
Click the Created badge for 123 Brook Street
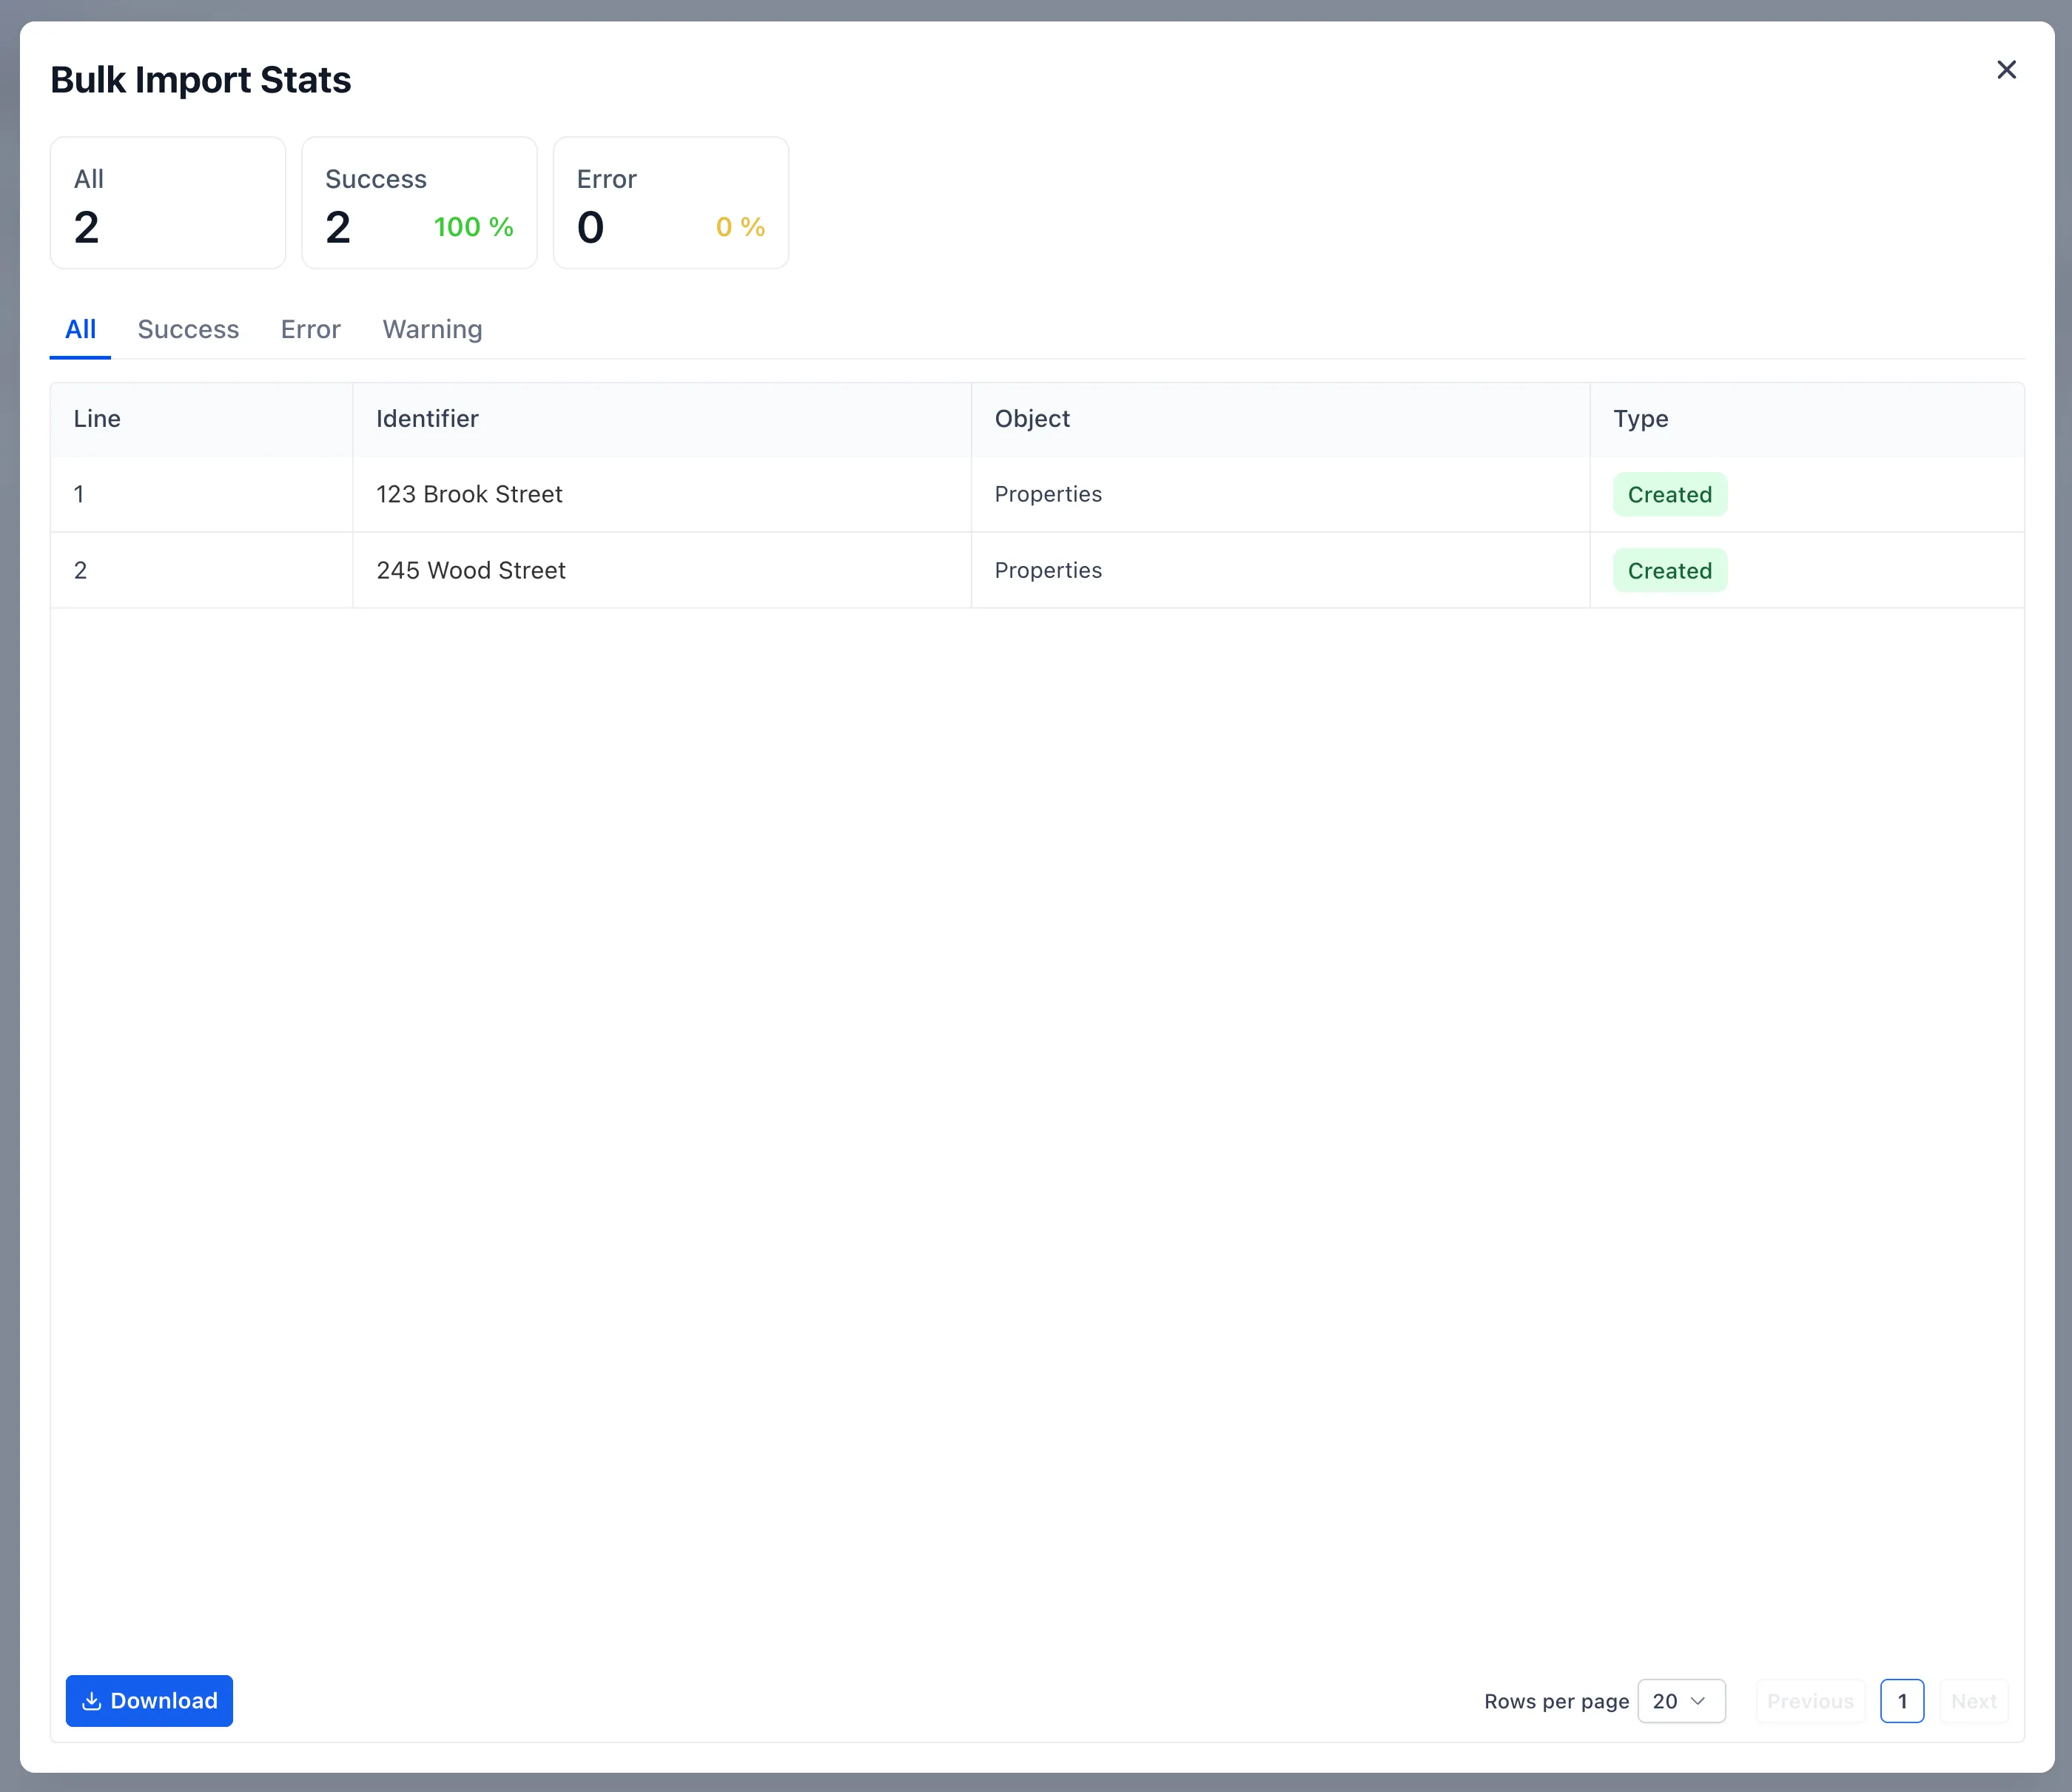point(1669,494)
